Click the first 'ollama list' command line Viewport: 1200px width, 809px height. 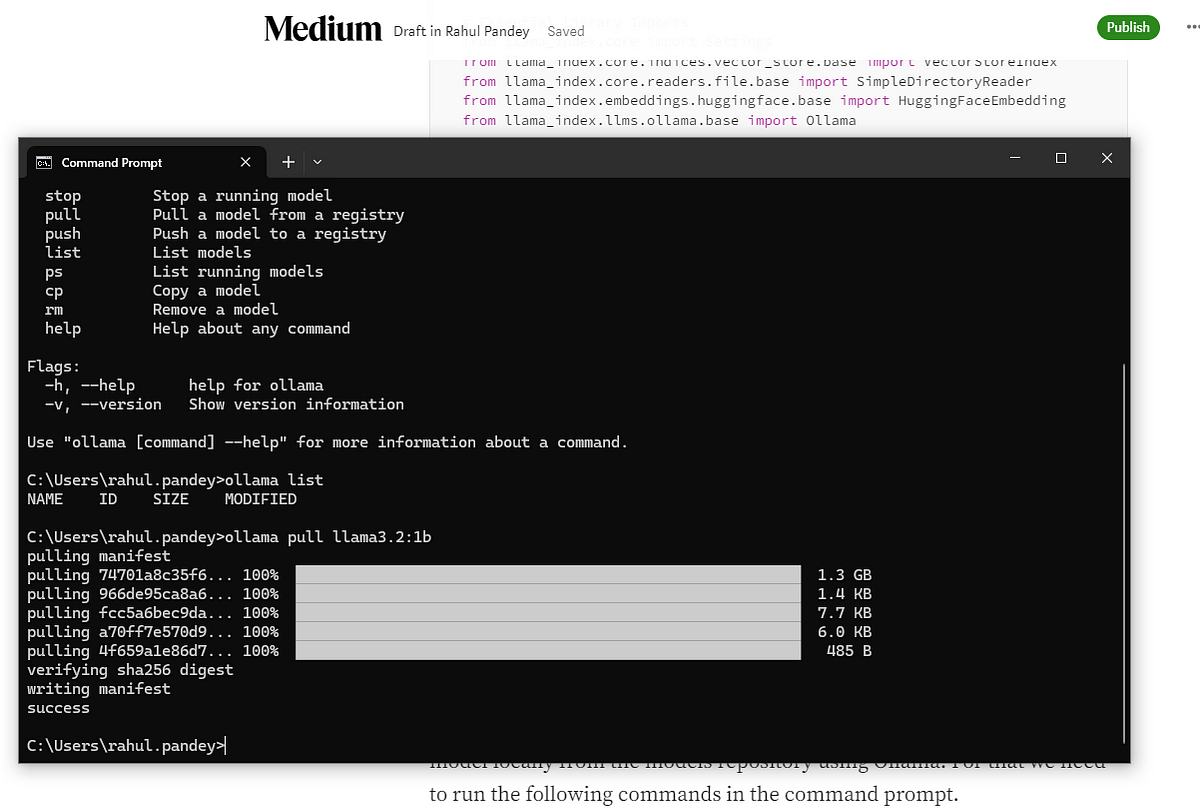point(175,480)
